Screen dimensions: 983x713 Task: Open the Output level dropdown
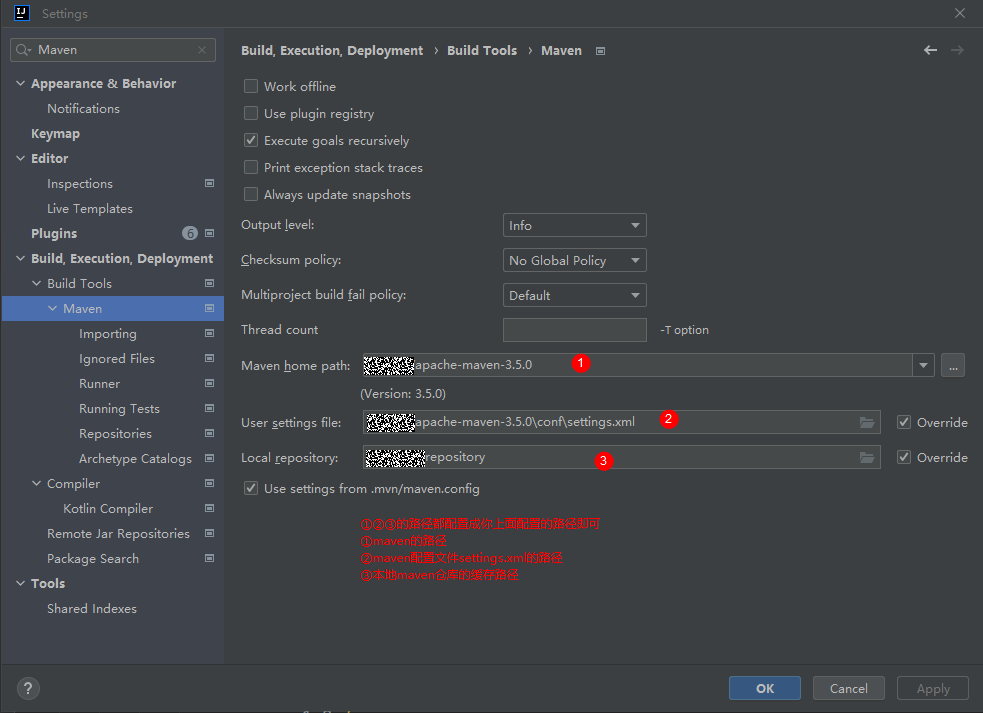(x=574, y=225)
